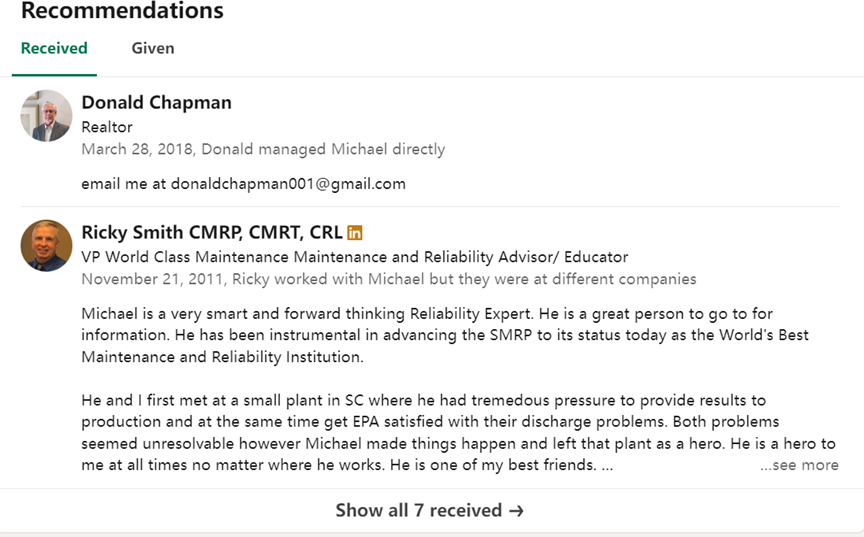
Task: Open Ricky Smith CMRP, CMRT, CRL profile link
Action: [212, 232]
